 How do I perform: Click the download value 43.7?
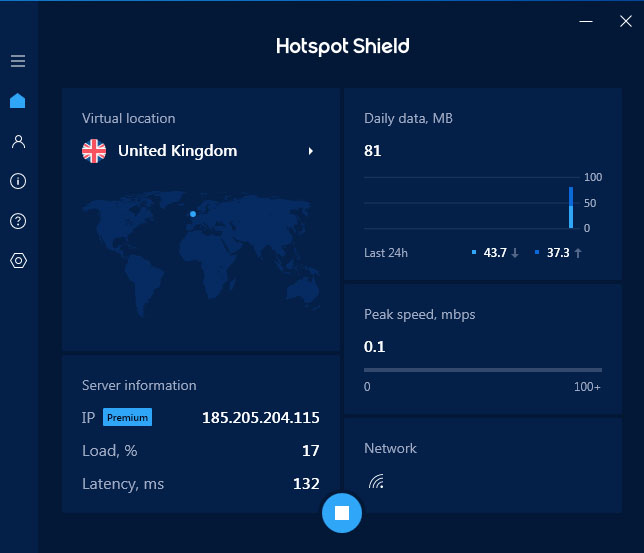click(x=495, y=253)
